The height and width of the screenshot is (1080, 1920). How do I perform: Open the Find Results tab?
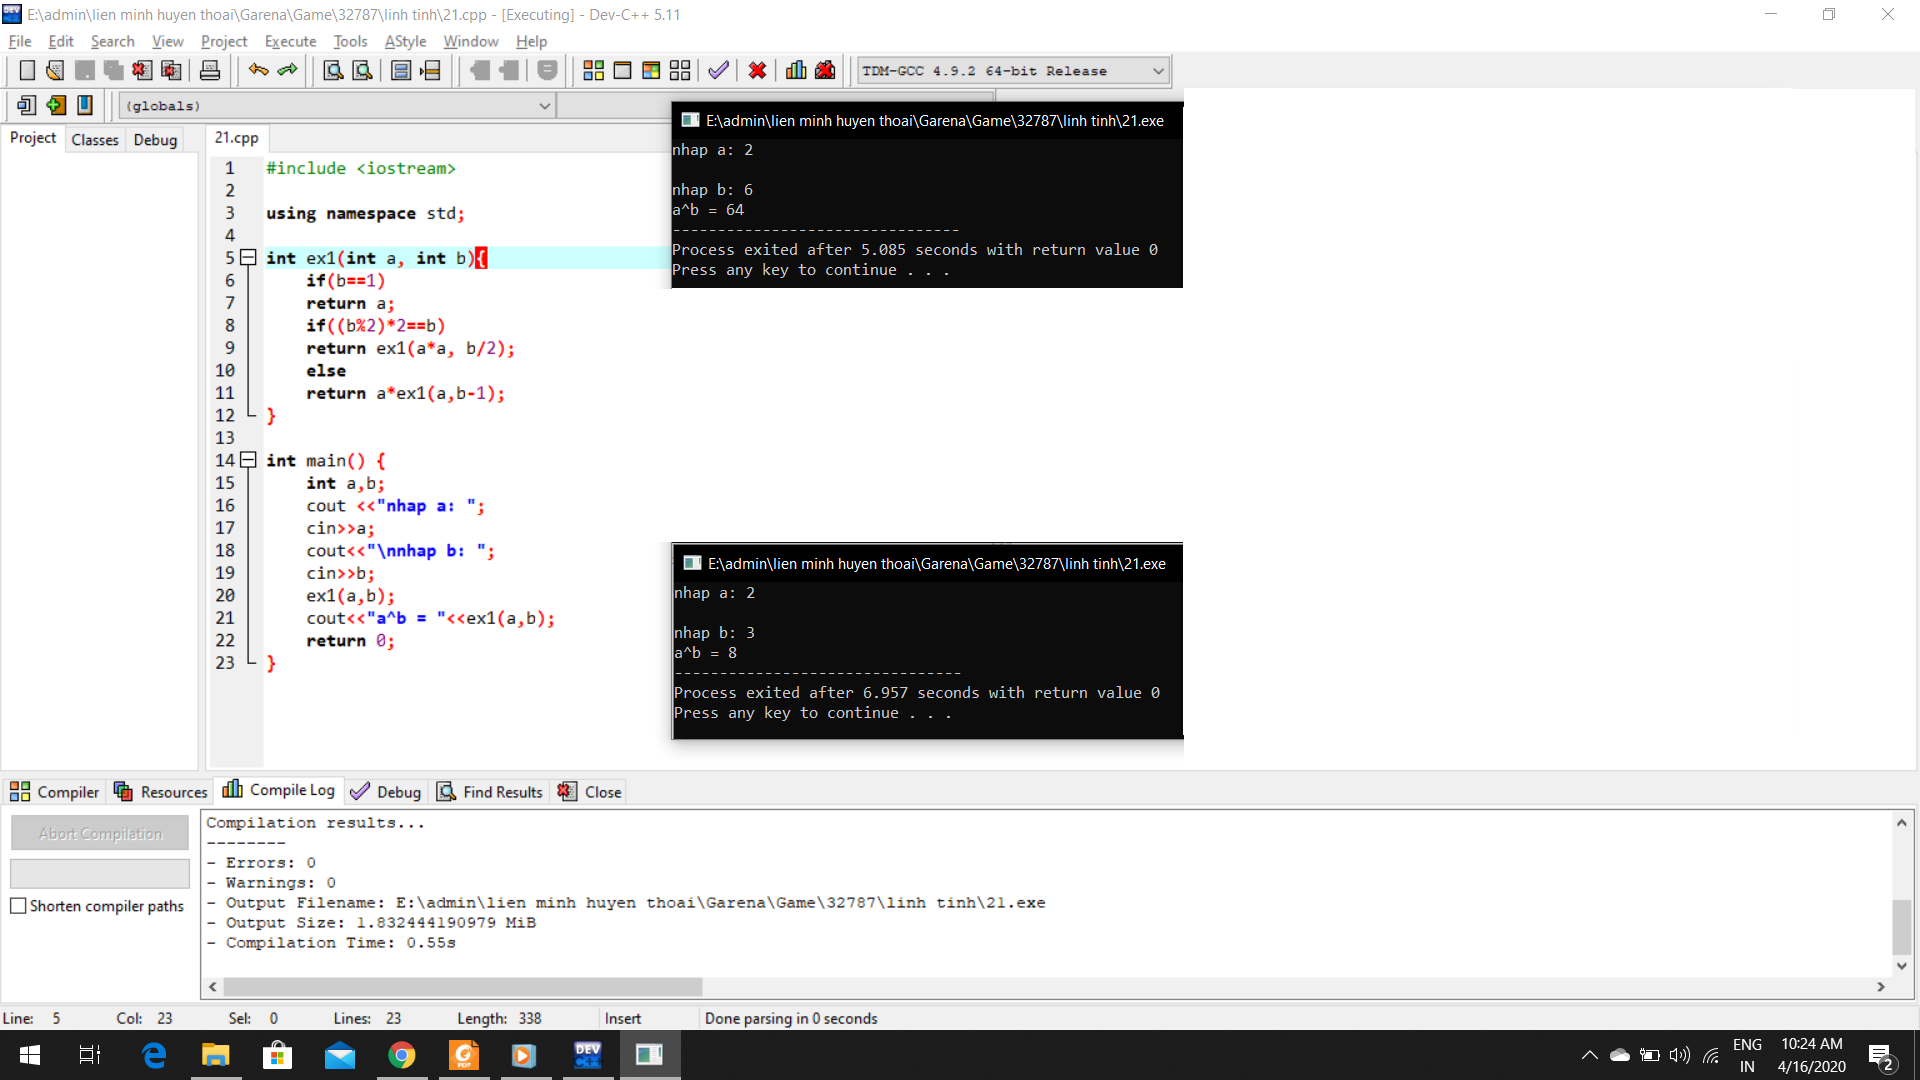[490, 792]
